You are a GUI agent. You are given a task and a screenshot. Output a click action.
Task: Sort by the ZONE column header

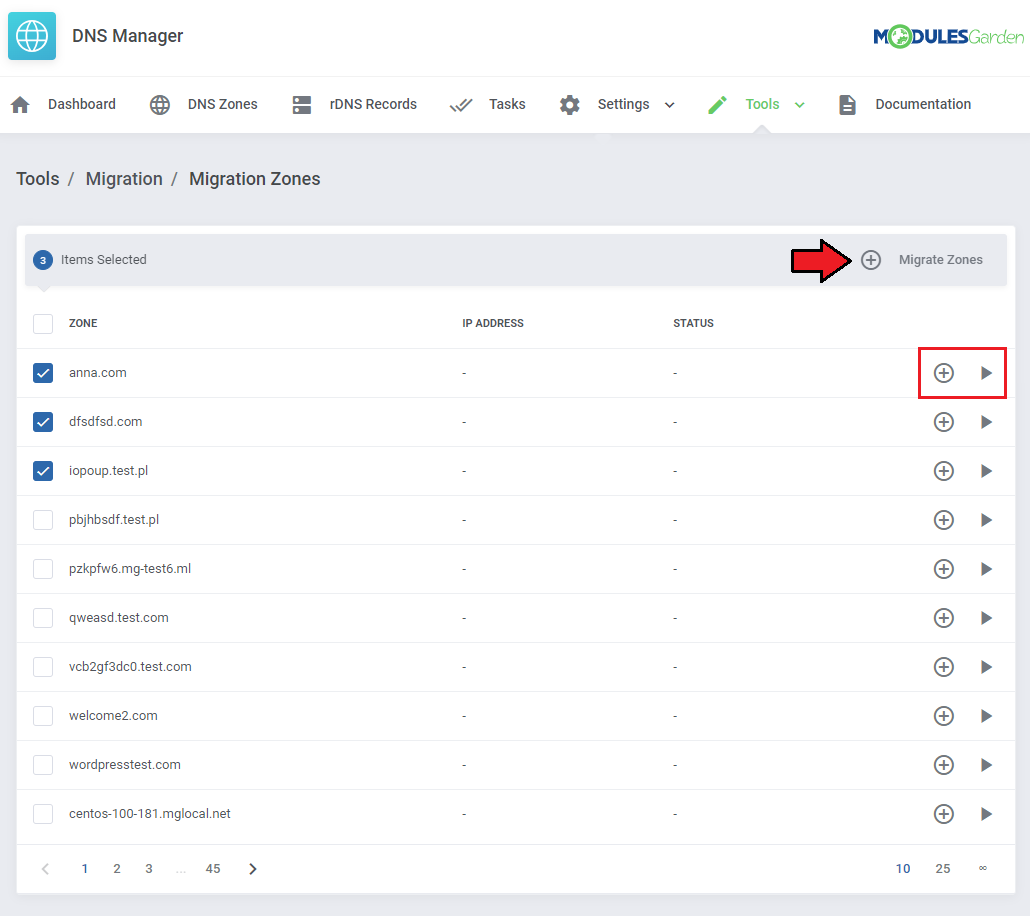(83, 323)
